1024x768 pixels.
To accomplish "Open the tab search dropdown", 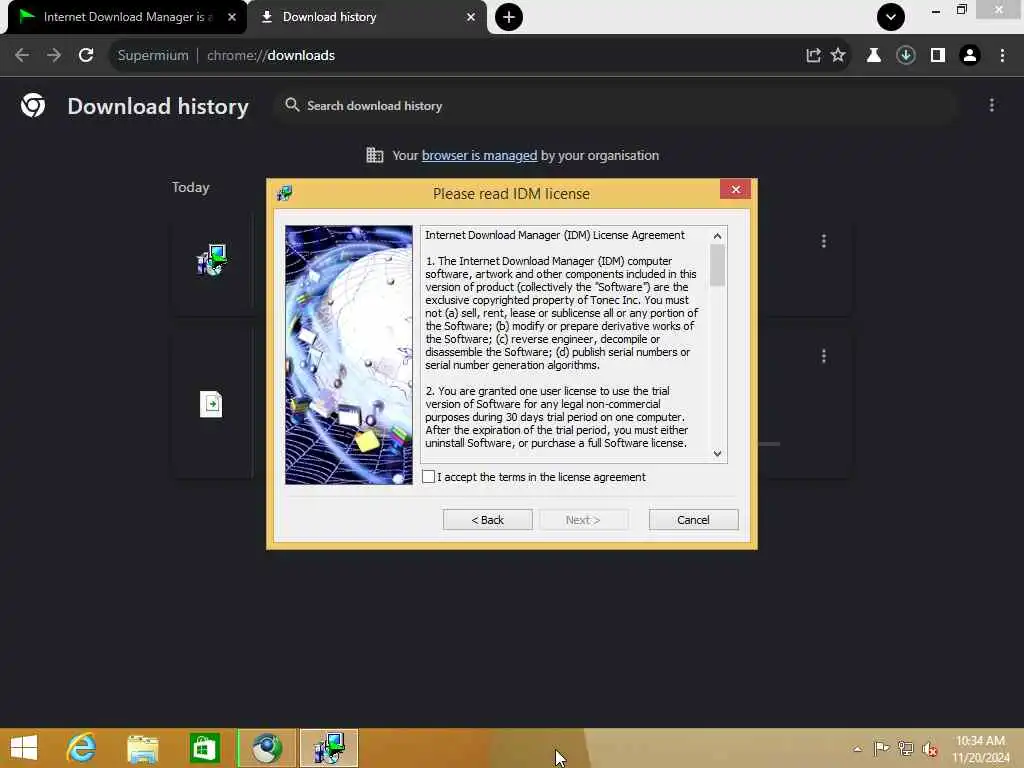I will 890,17.
